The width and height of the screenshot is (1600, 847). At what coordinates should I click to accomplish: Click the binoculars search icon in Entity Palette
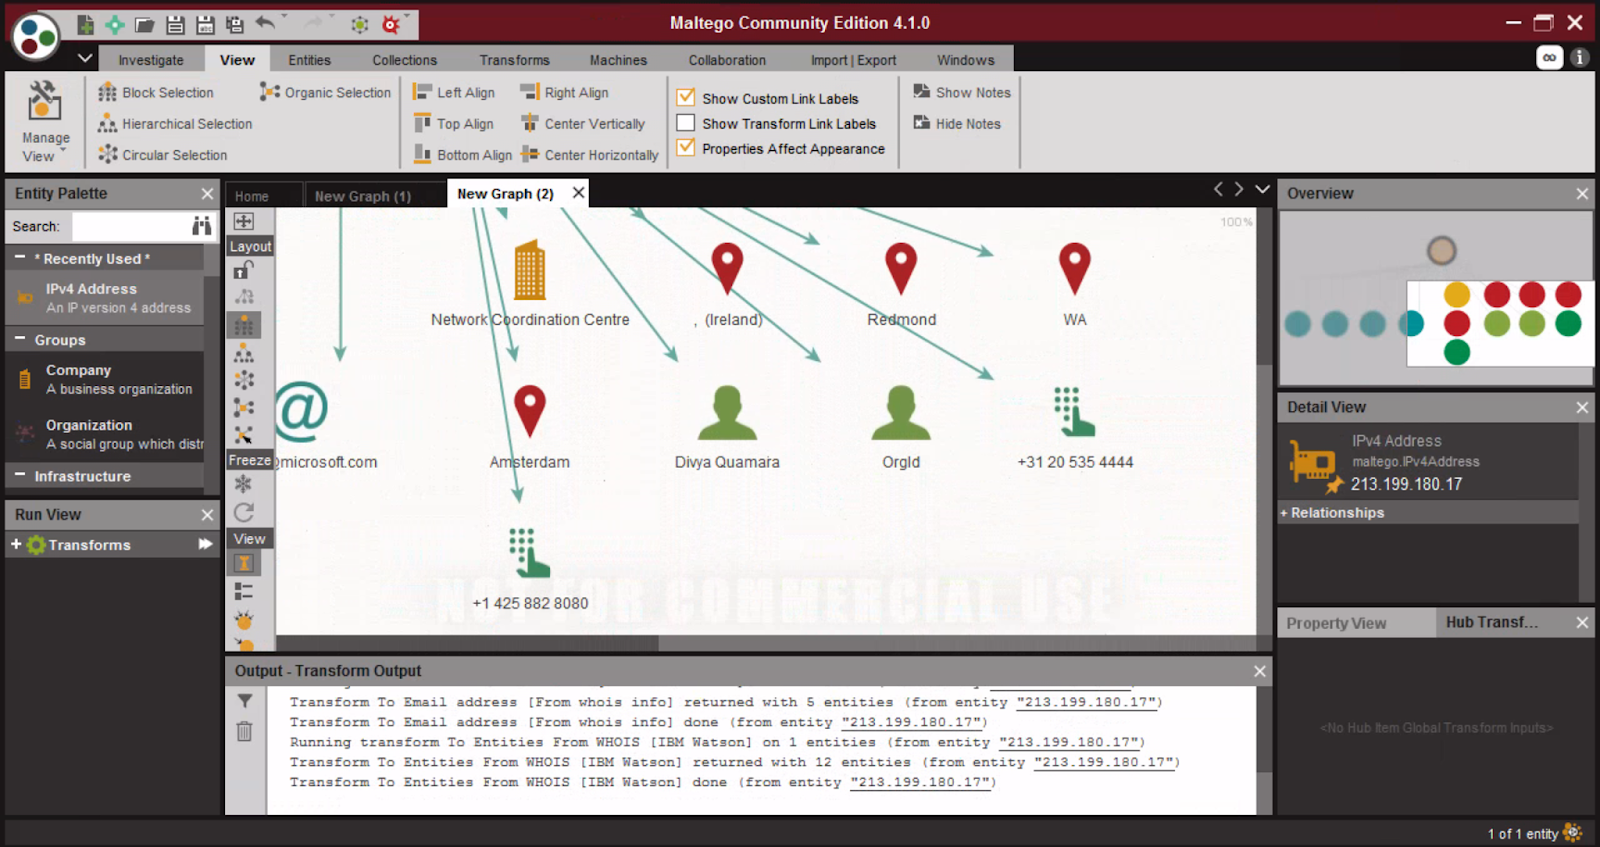[x=202, y=226]
